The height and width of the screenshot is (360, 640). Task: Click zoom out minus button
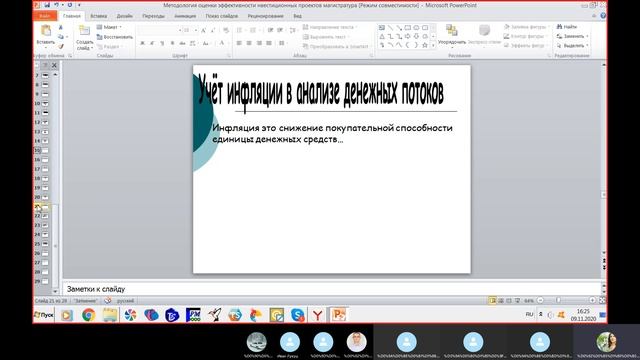(x=540, y=300)
